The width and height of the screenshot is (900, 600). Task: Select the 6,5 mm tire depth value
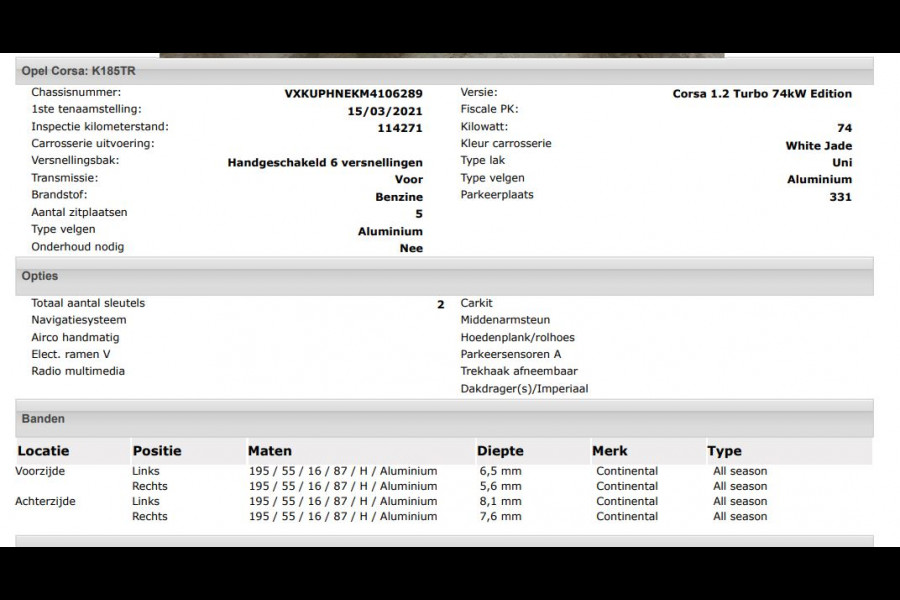point(498,471)
